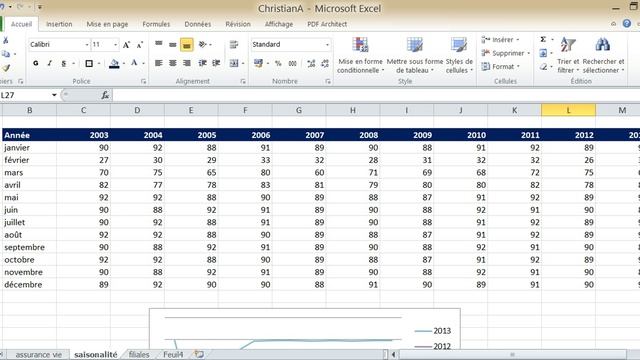Click the Fill down icon
The height and width of the screenshot is (360, 640).
coord(543,53)
